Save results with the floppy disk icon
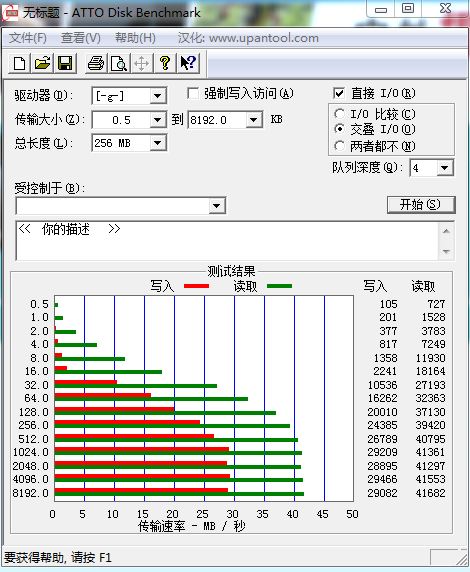The height and width of the screenshot is (572, 470). click(65, 63)
